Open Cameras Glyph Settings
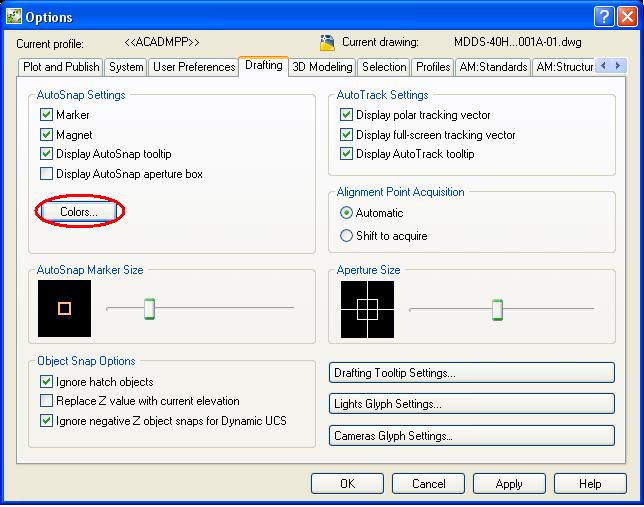644x507 pixels. (x=472, y=436)
